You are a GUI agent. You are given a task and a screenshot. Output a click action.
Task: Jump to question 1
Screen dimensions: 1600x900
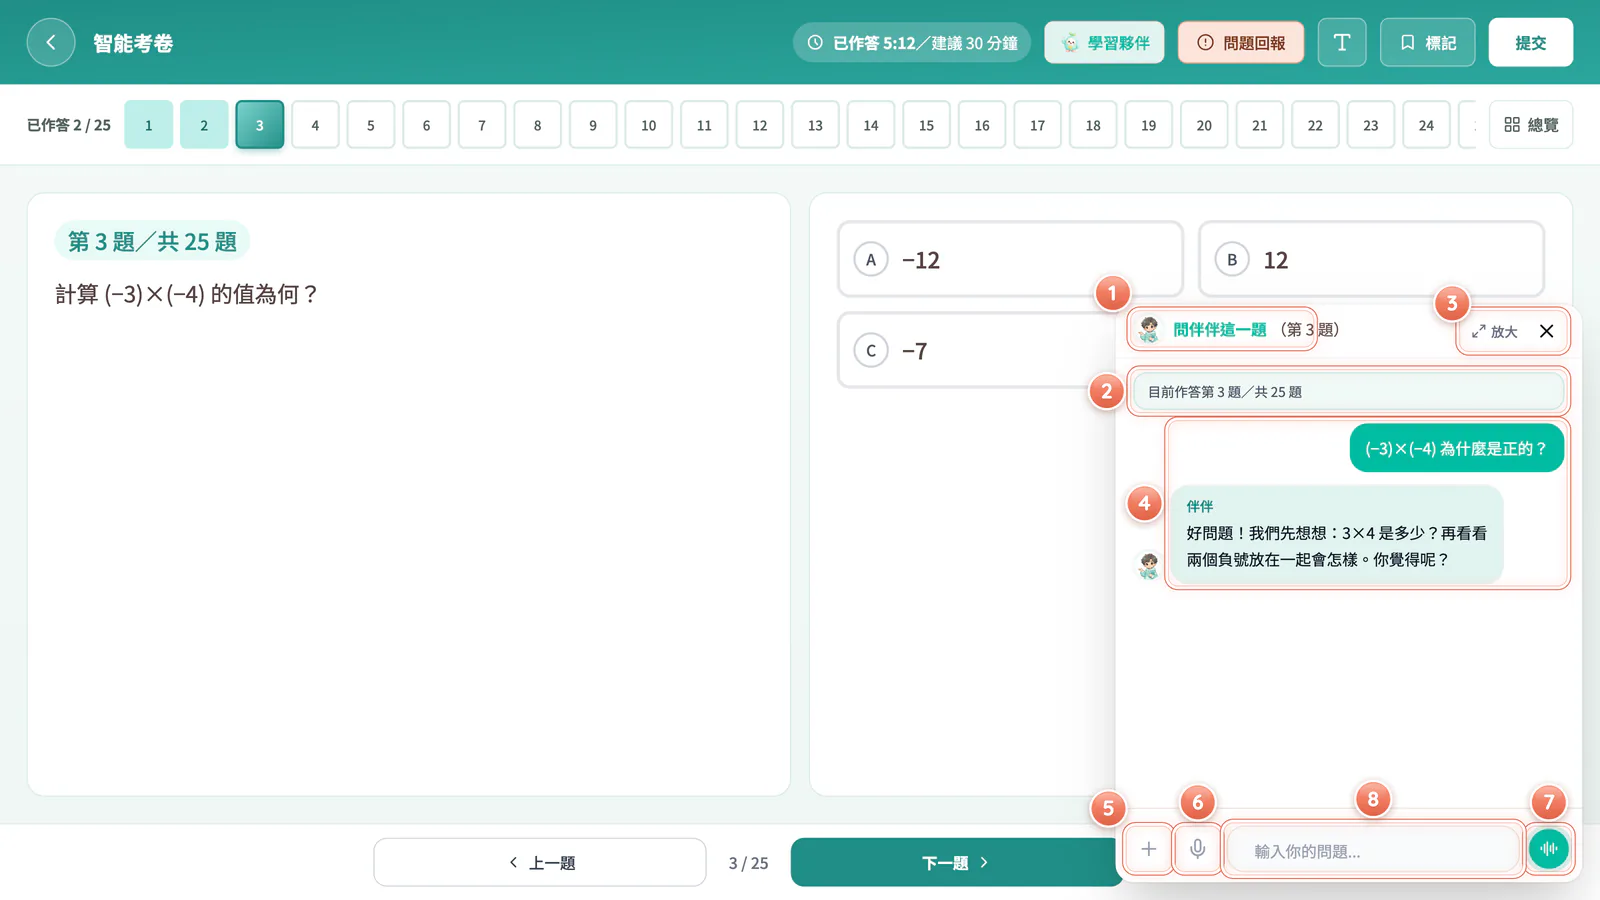[x=149, y=125]
